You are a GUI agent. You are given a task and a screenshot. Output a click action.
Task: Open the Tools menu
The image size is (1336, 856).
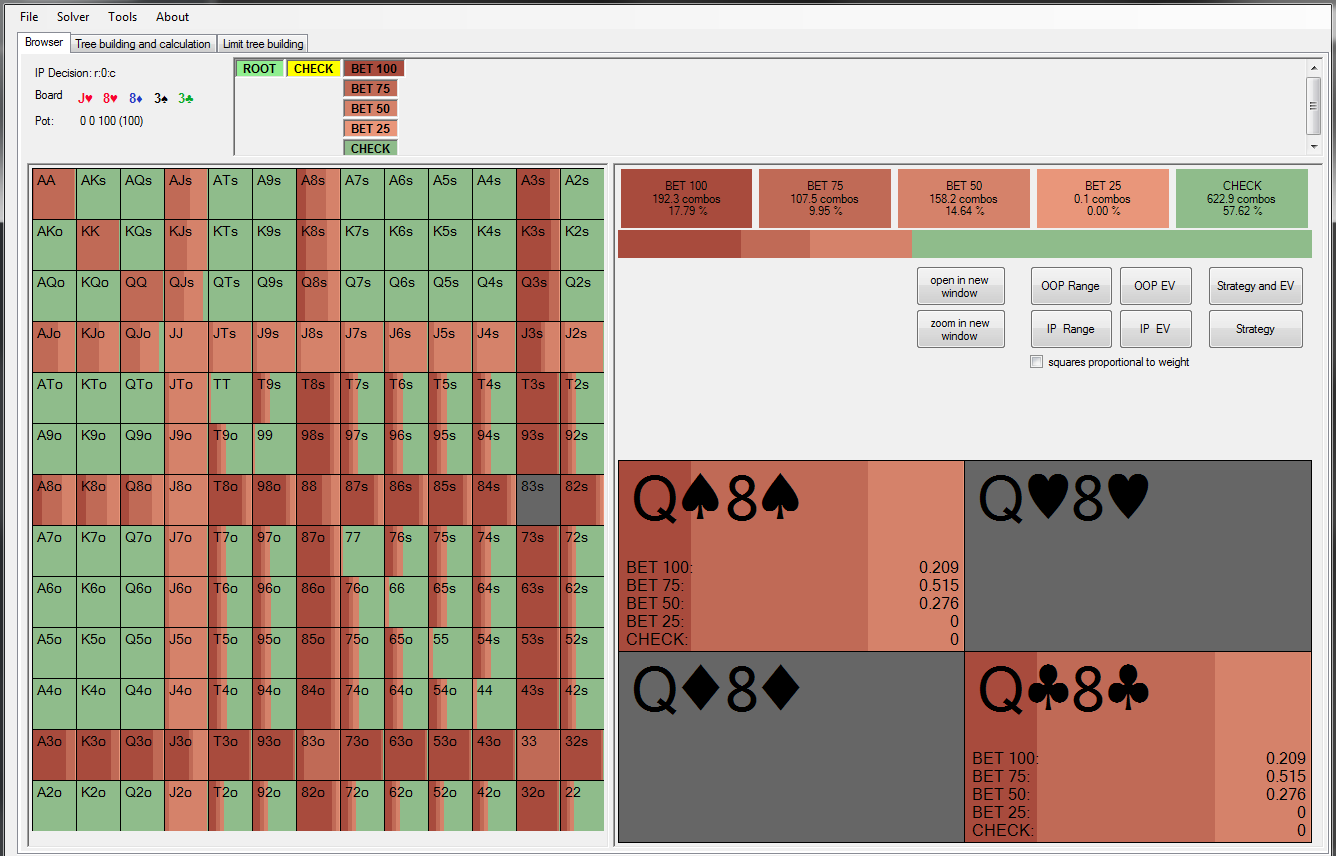(123, 17)
